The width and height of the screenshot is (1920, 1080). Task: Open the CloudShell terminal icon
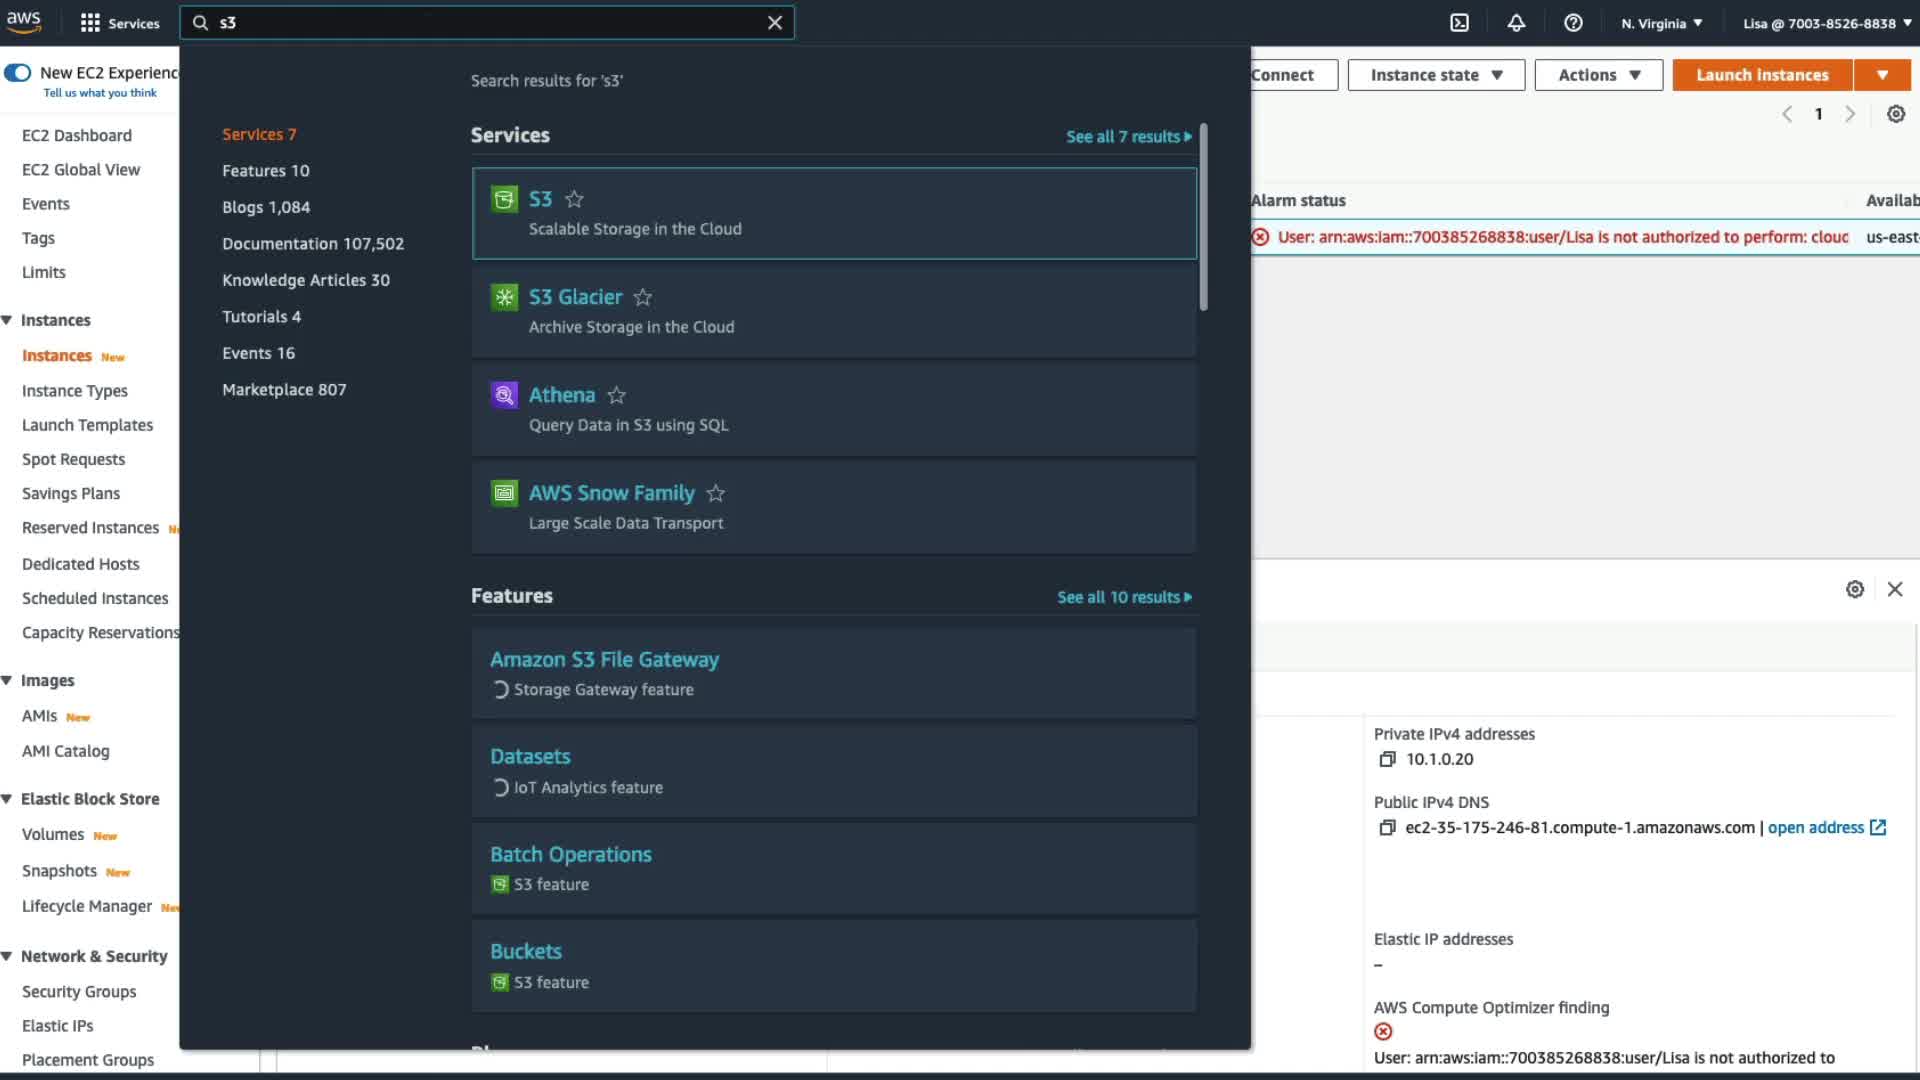tap(1459, 23)
